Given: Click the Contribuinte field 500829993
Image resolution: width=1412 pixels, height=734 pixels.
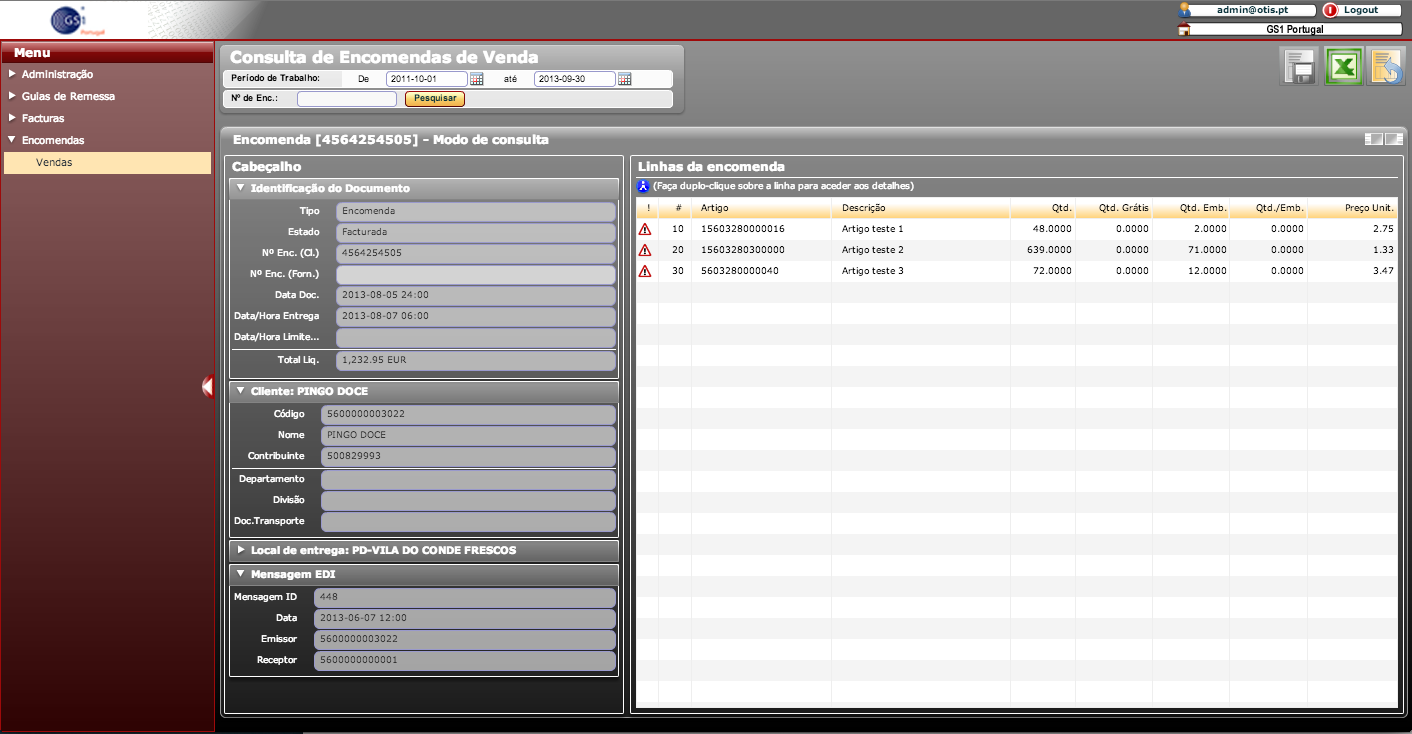Looking at the screenshot, I should point(468,456).
